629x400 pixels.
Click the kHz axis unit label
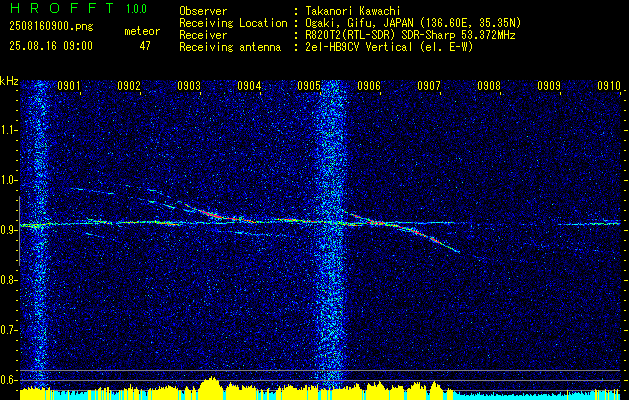pos(10,81)
